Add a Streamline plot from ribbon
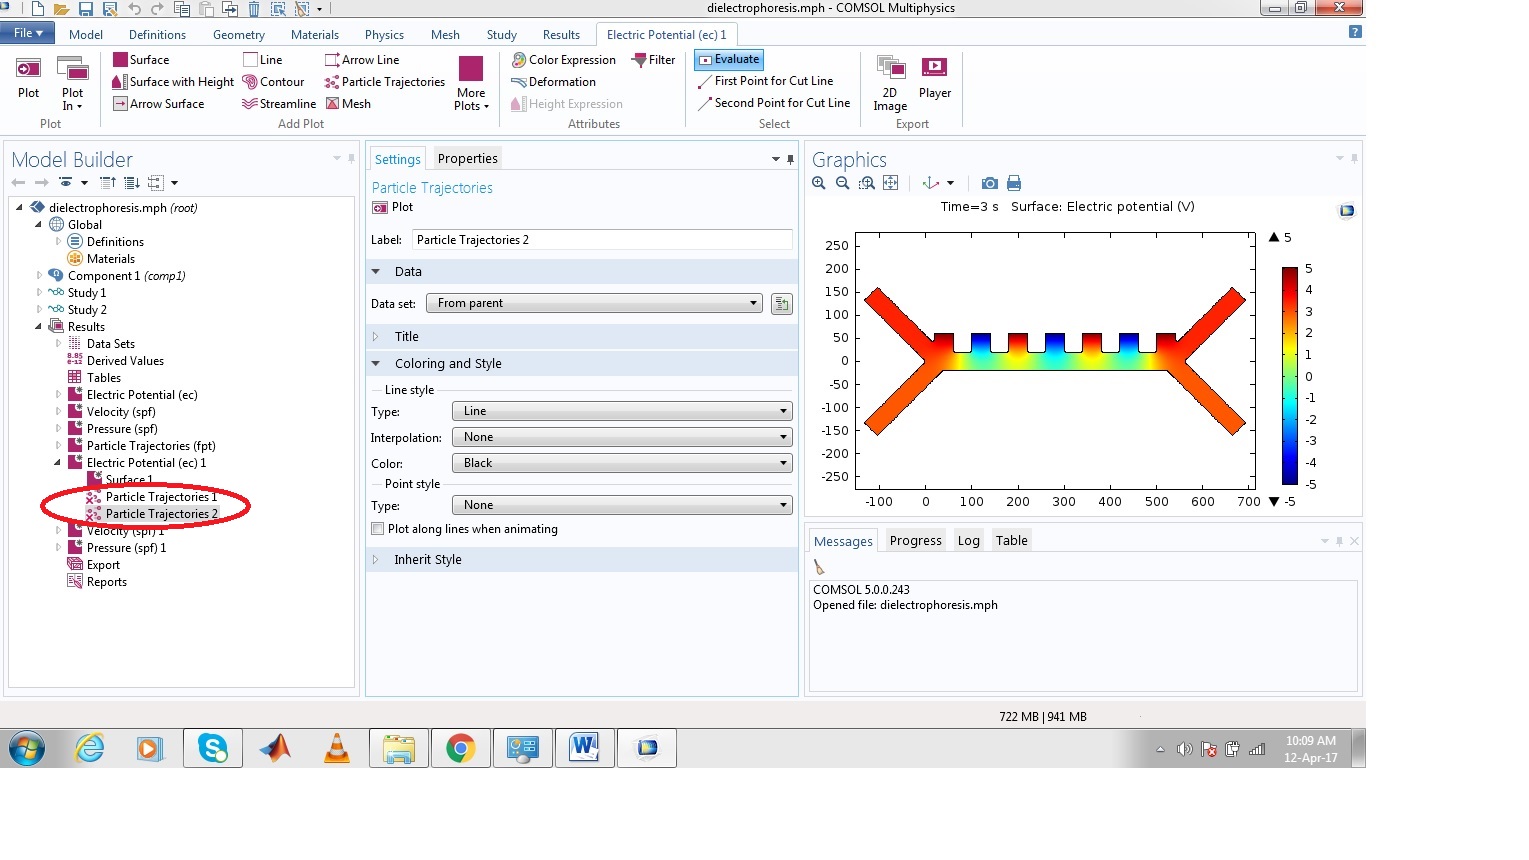The height and width of the screenshot is (860, 1529). click(279, 104)
